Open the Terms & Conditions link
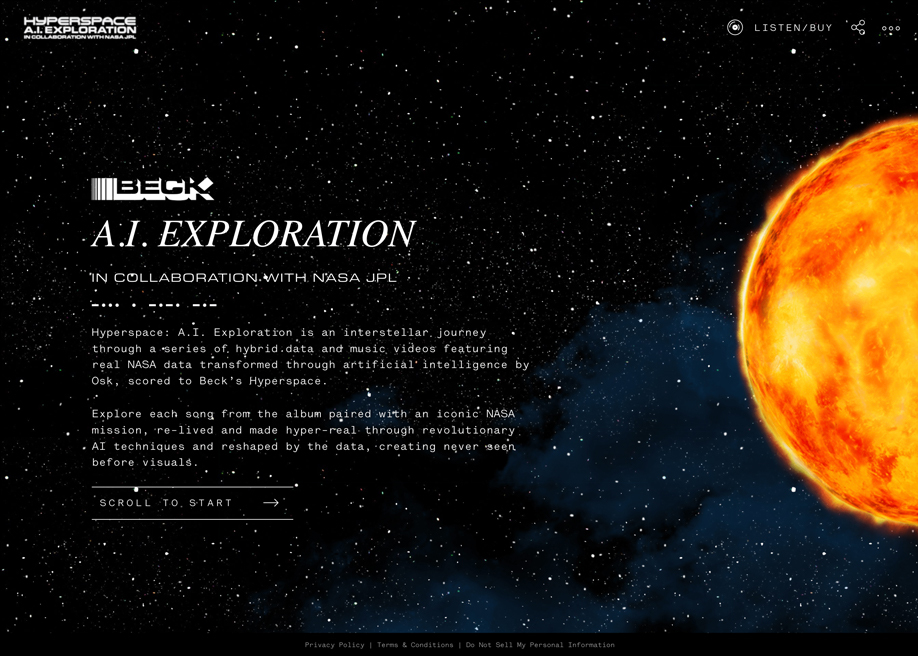The width and height of the screenshot is (918, 656). pos(413,645)
